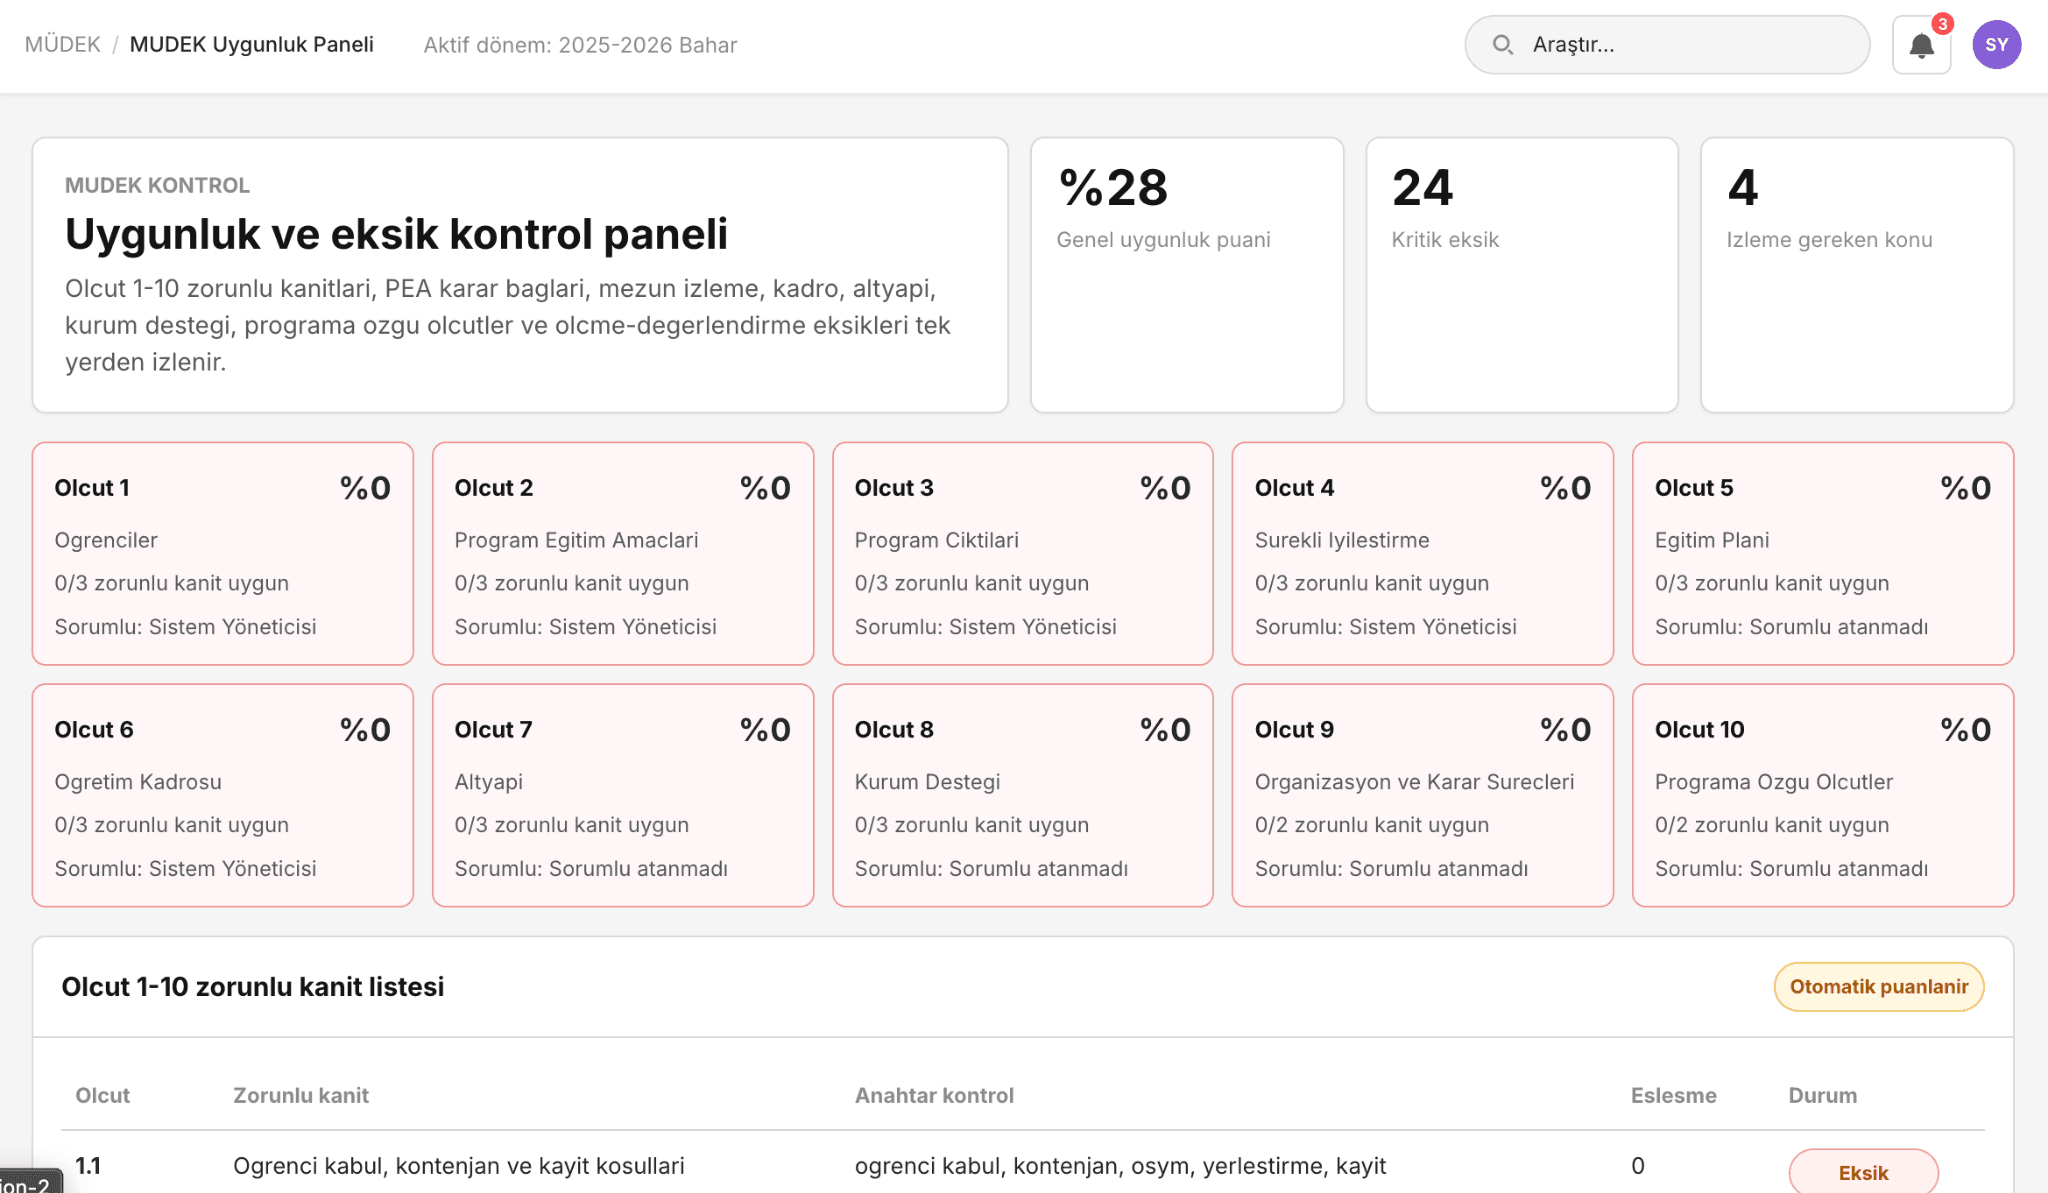Open the notifications bell
The width and height of the screenshot is (2048, 1193).
point(1921,45)
